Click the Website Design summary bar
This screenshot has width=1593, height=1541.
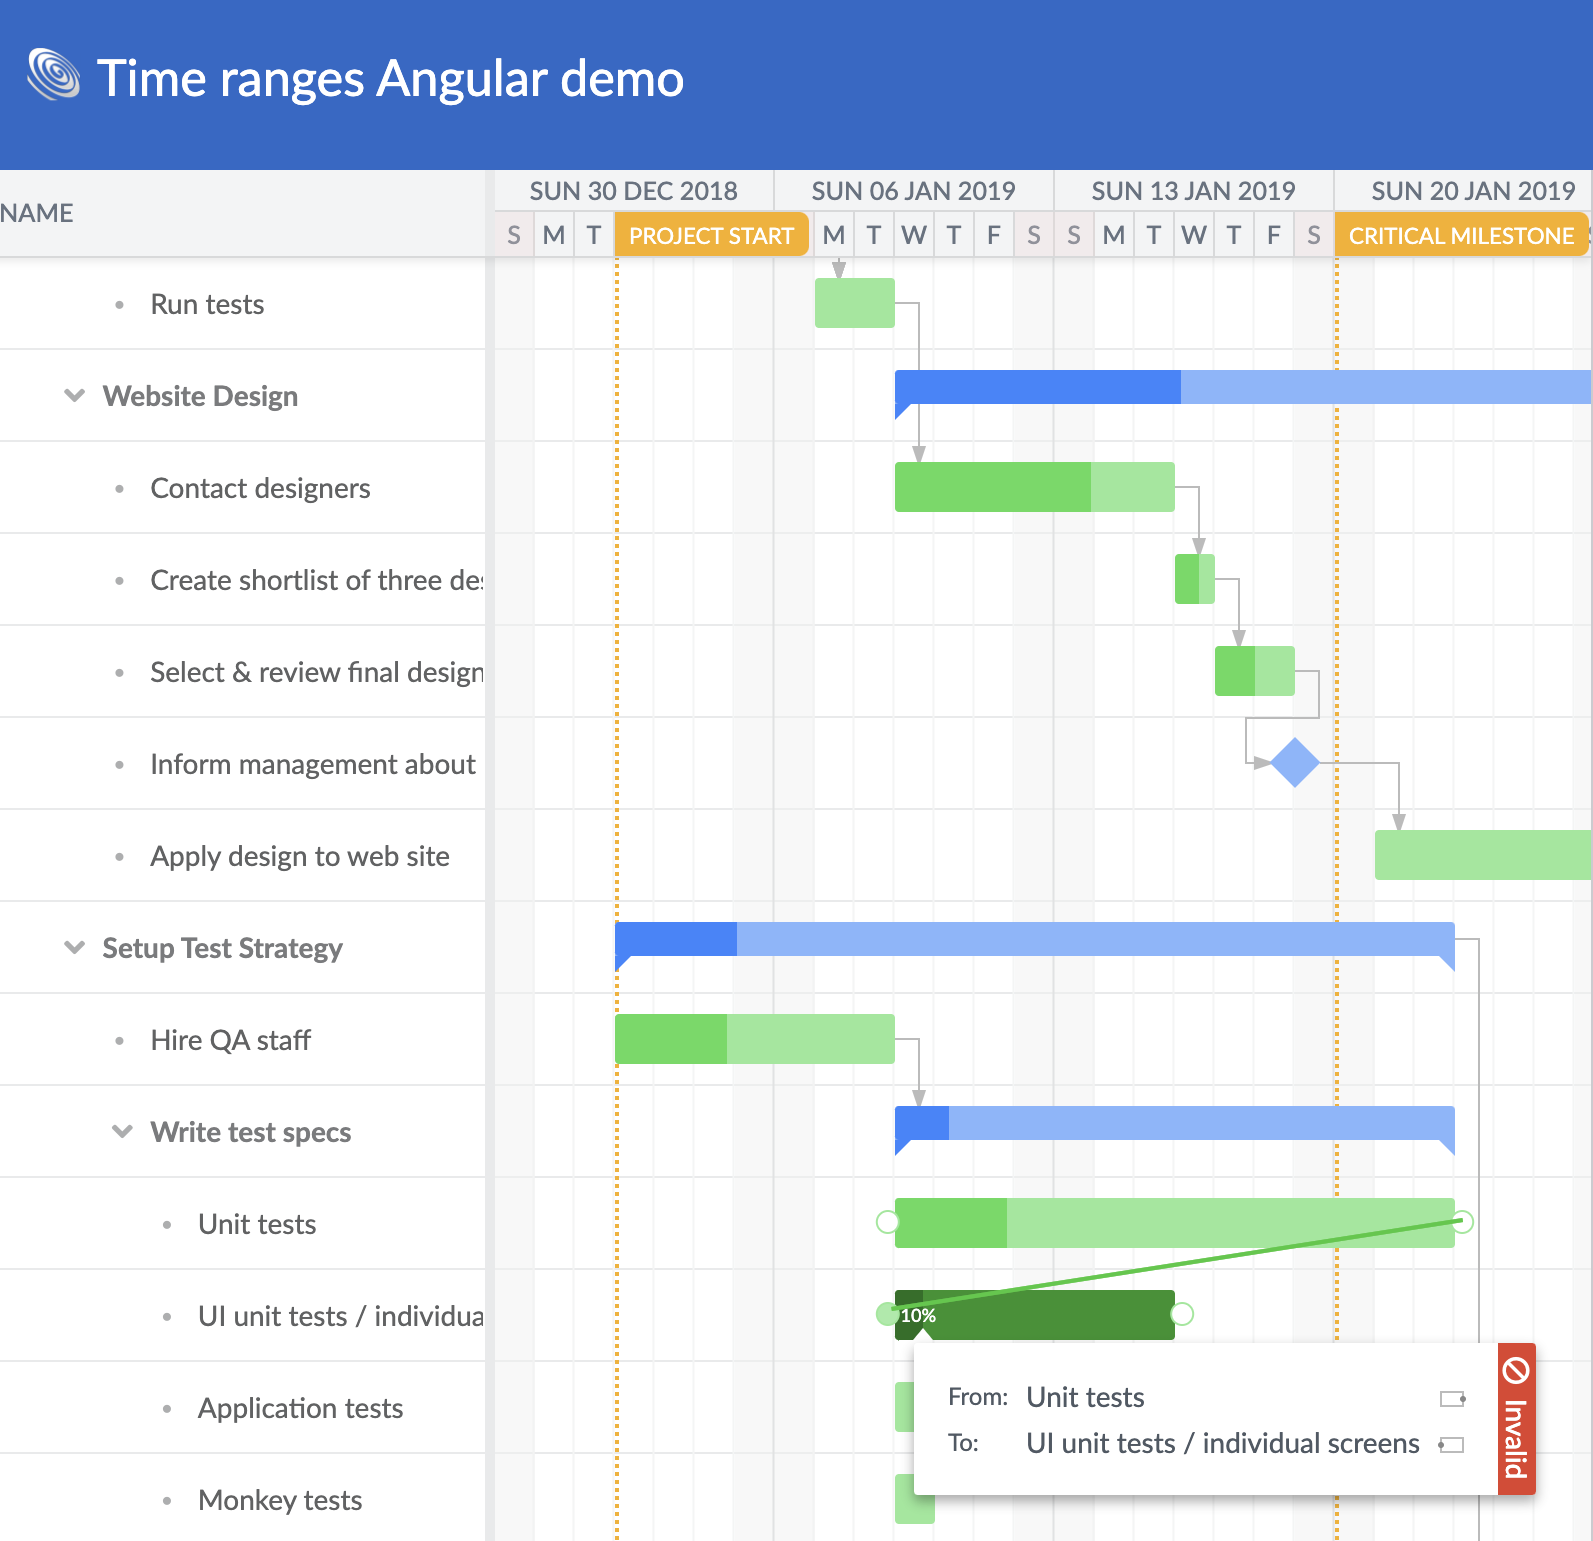tap(1243, 387)
